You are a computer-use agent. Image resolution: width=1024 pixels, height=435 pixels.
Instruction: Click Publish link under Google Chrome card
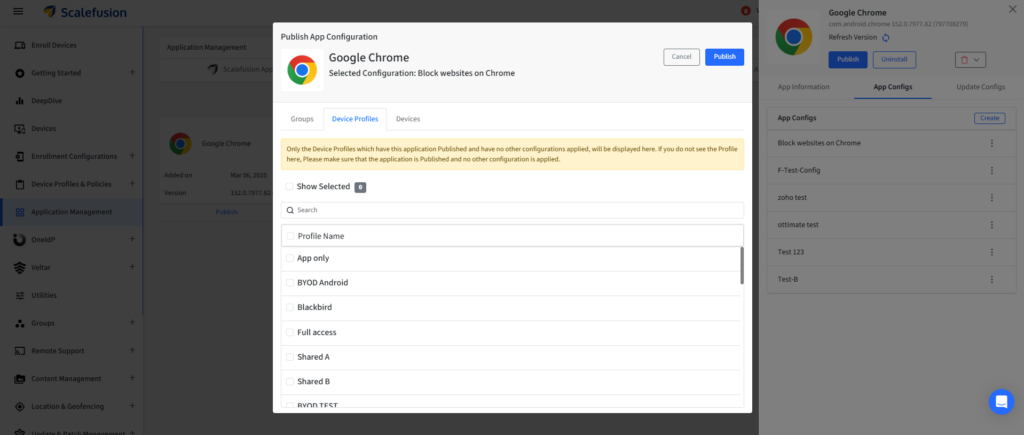[x=227, y=212]
